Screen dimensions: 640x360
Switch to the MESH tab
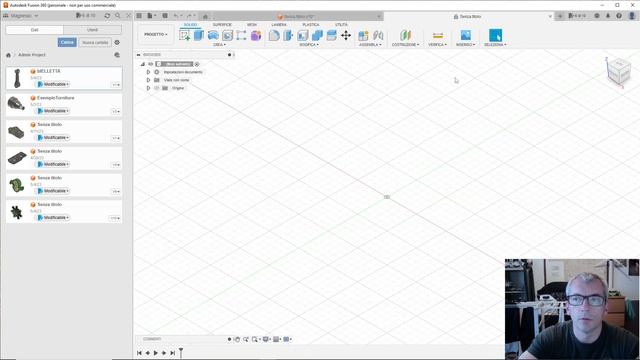coord(252,25)
